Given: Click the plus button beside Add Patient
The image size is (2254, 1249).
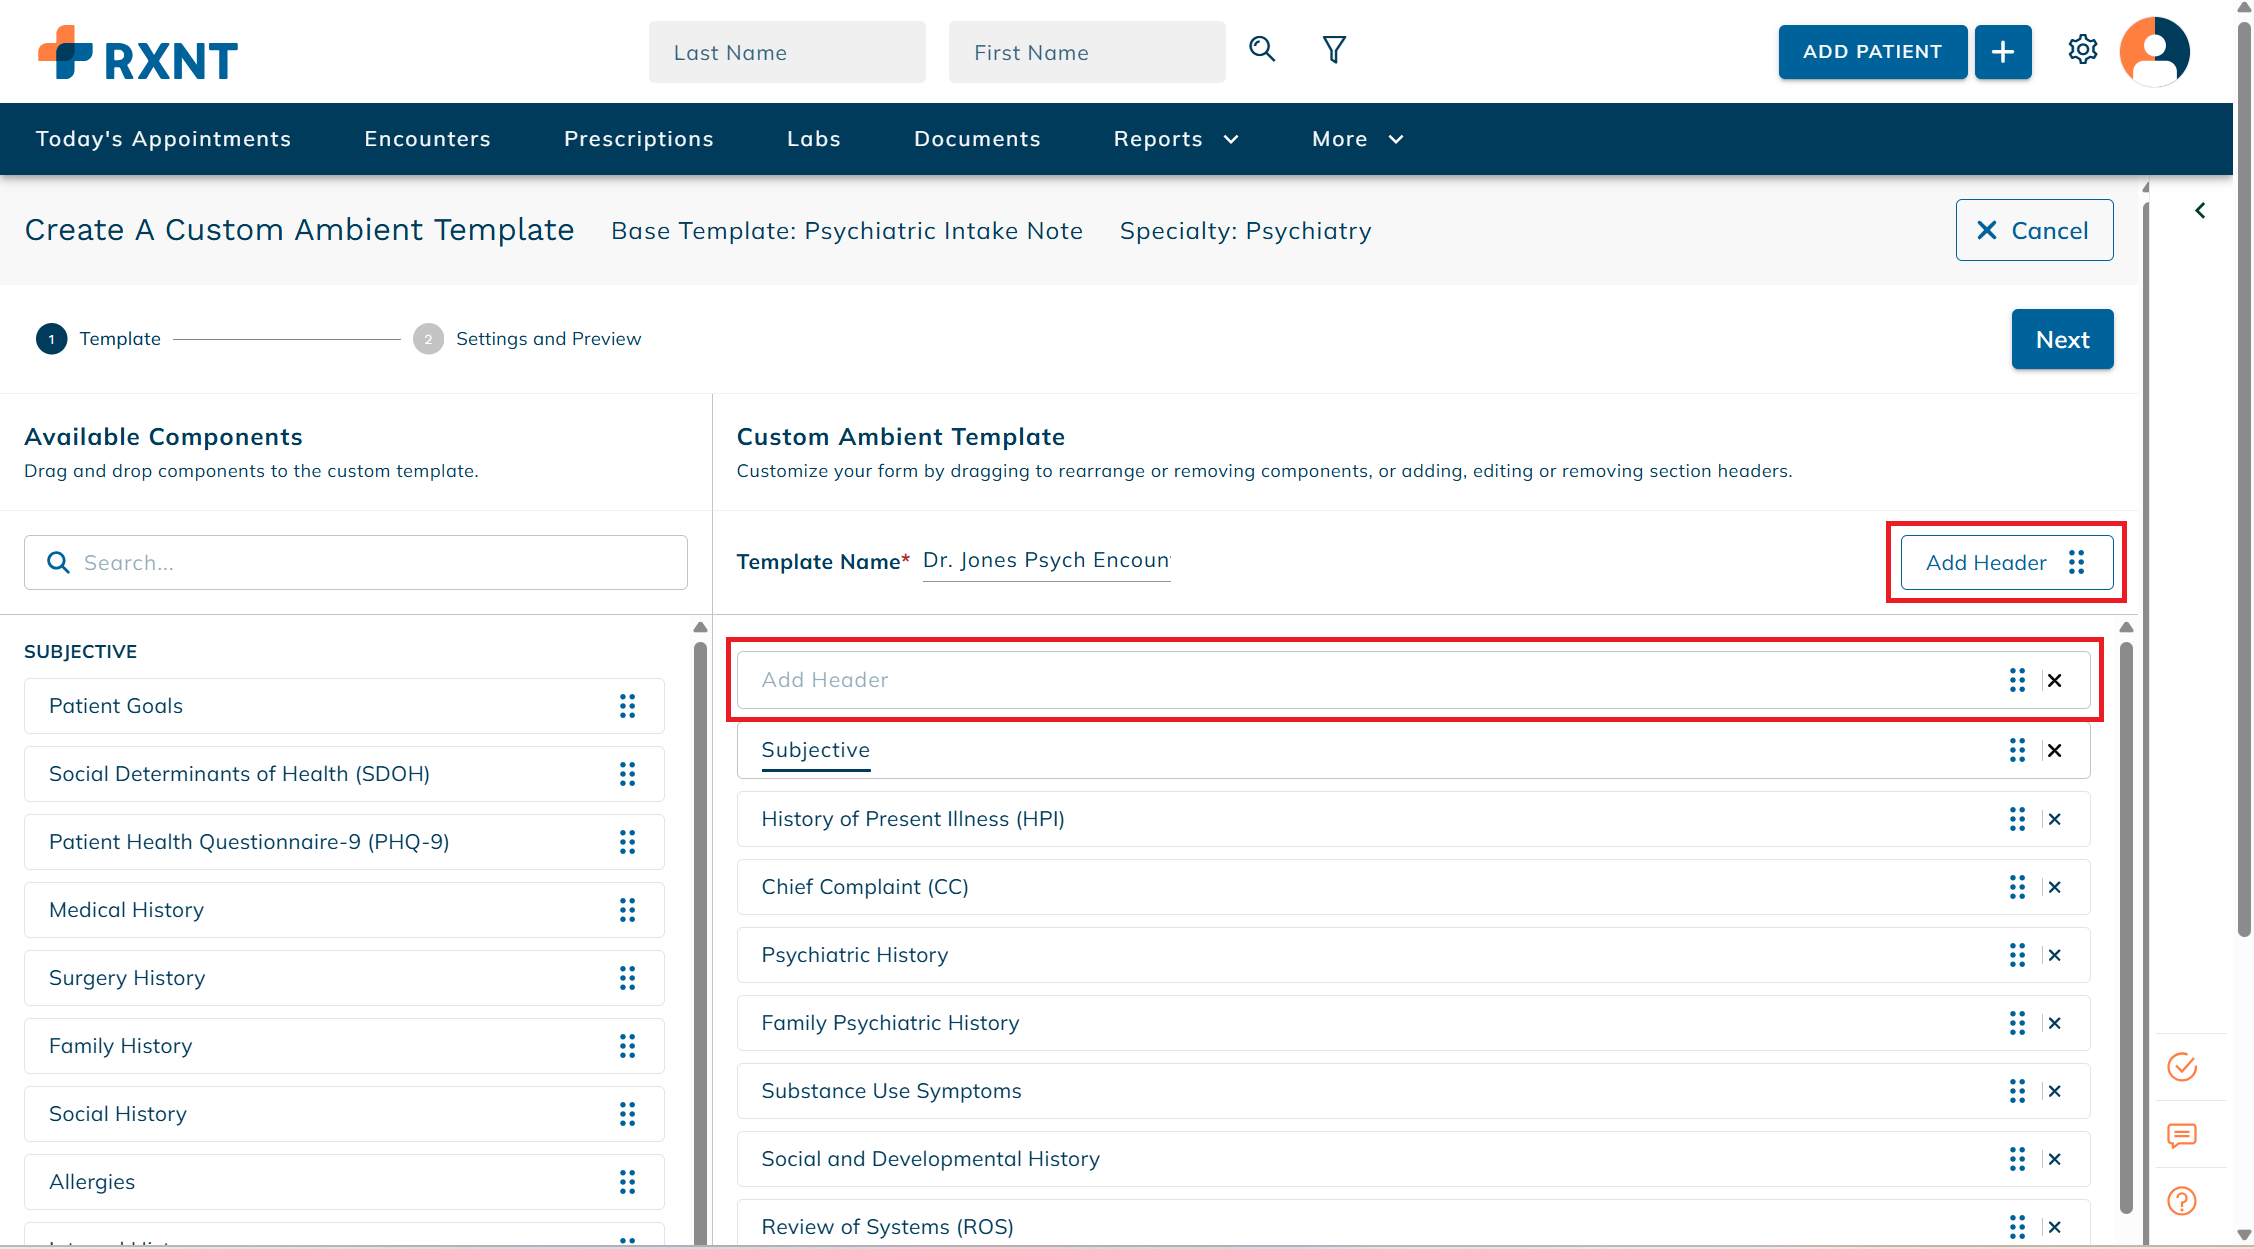Looking at the screenshot, I should [x=2002, y=52].
